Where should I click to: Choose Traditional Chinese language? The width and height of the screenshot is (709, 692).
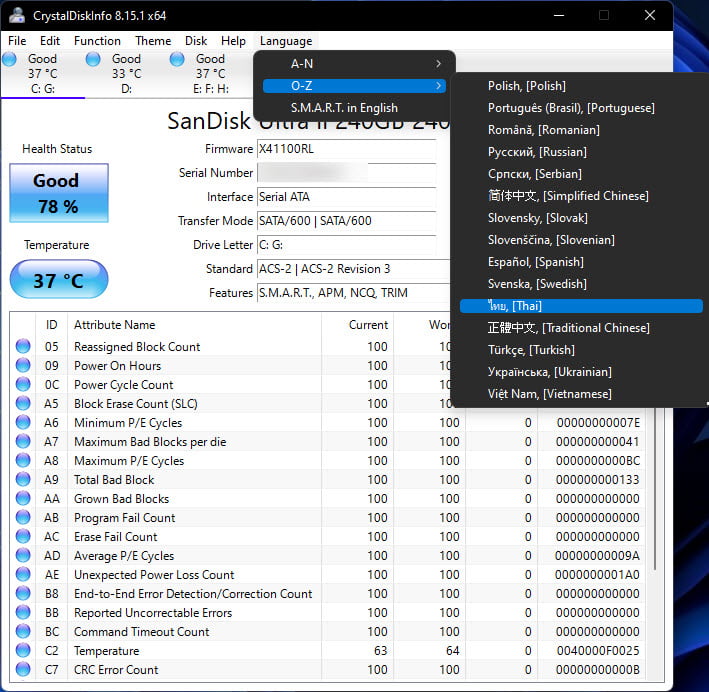[581, 328]
